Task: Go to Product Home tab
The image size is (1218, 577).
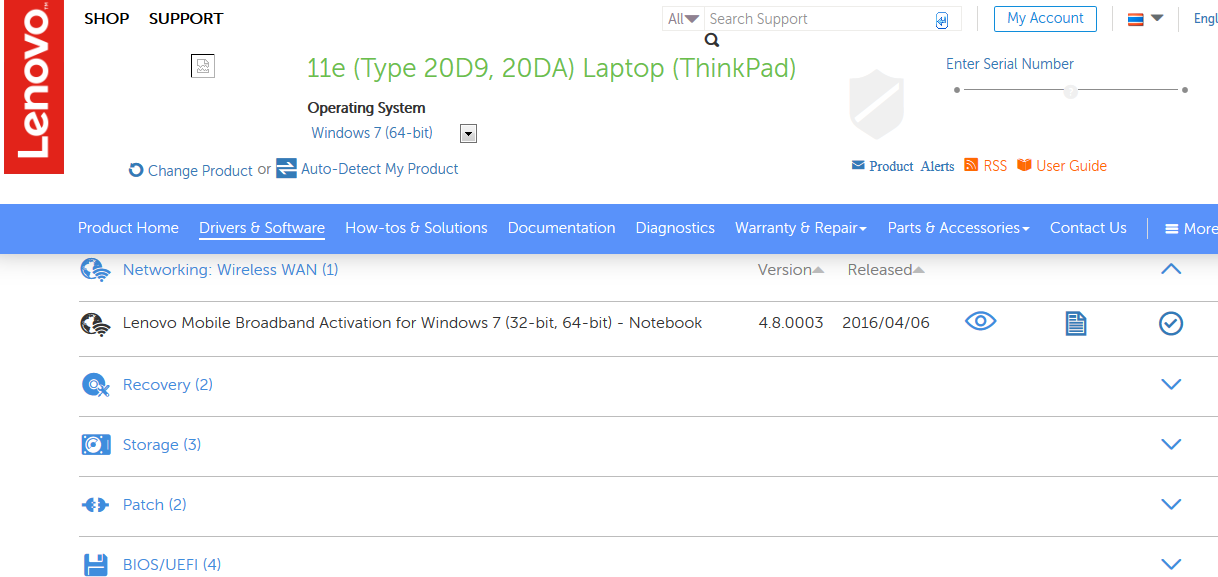Action: click(x=128, y=228)
